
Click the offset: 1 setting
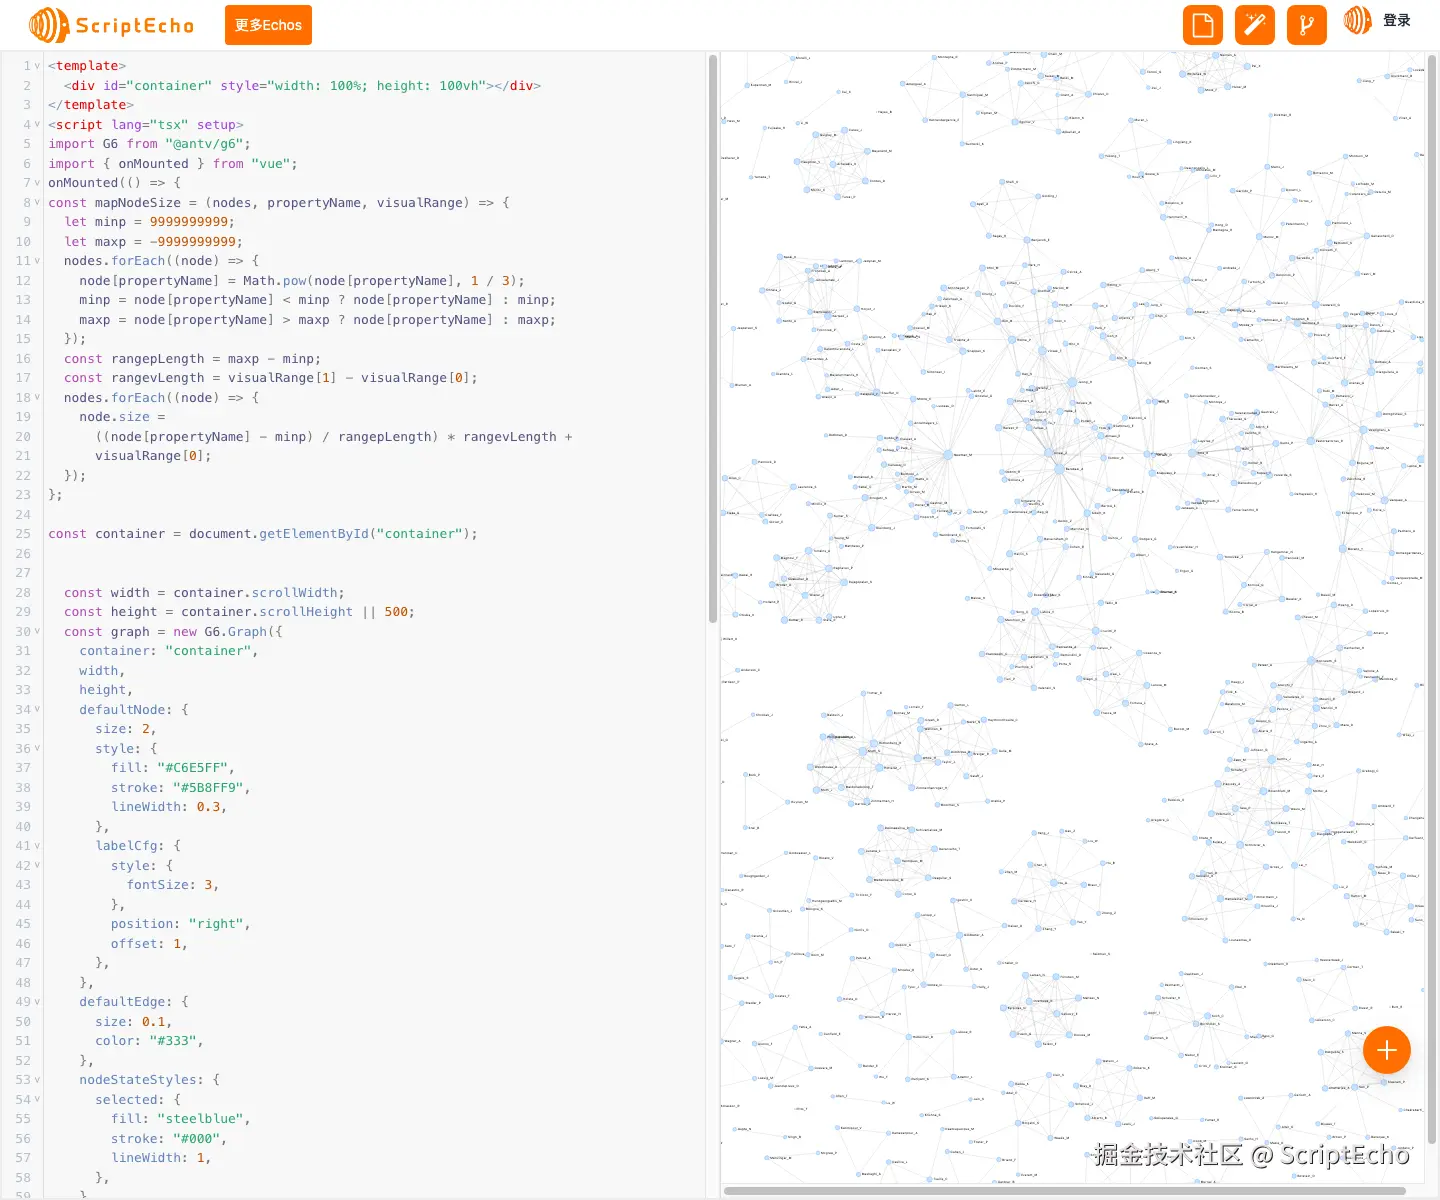[x=146, y=944]
